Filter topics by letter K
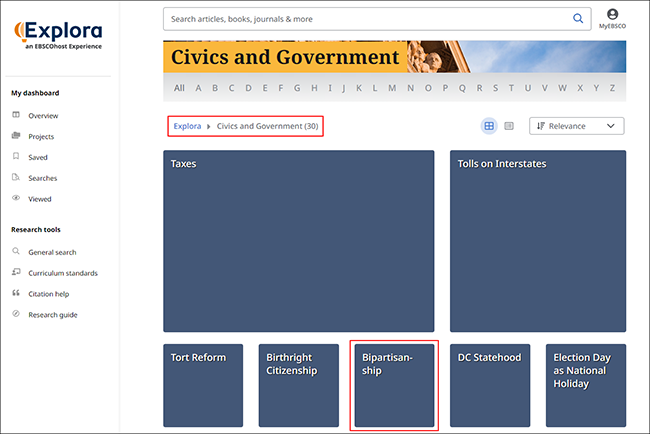 (359, 88)
